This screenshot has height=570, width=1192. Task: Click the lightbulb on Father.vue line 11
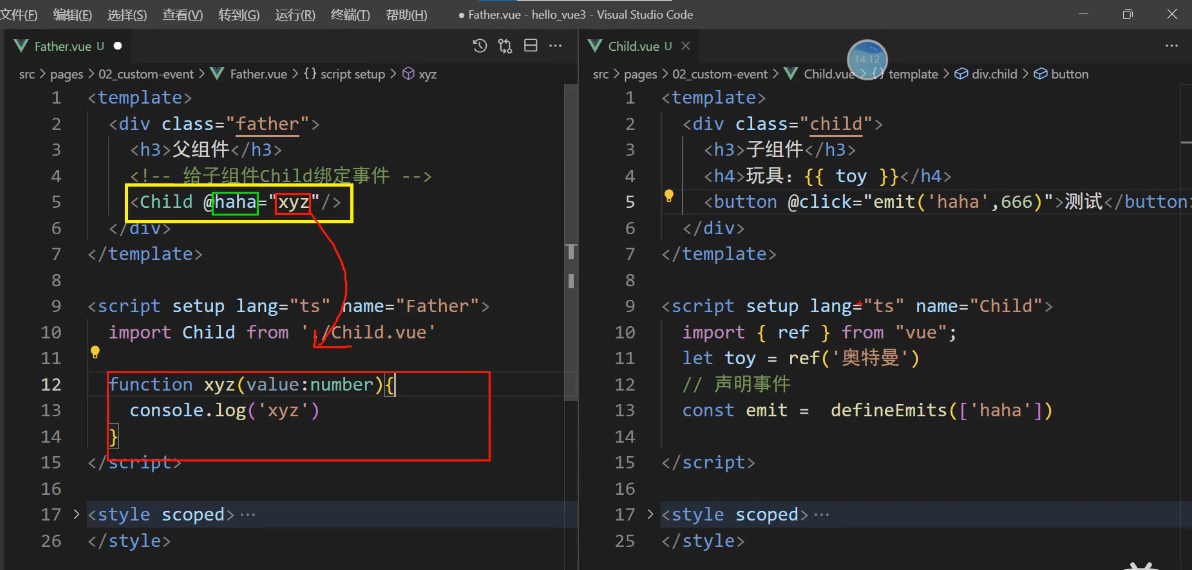click(95, 352)
